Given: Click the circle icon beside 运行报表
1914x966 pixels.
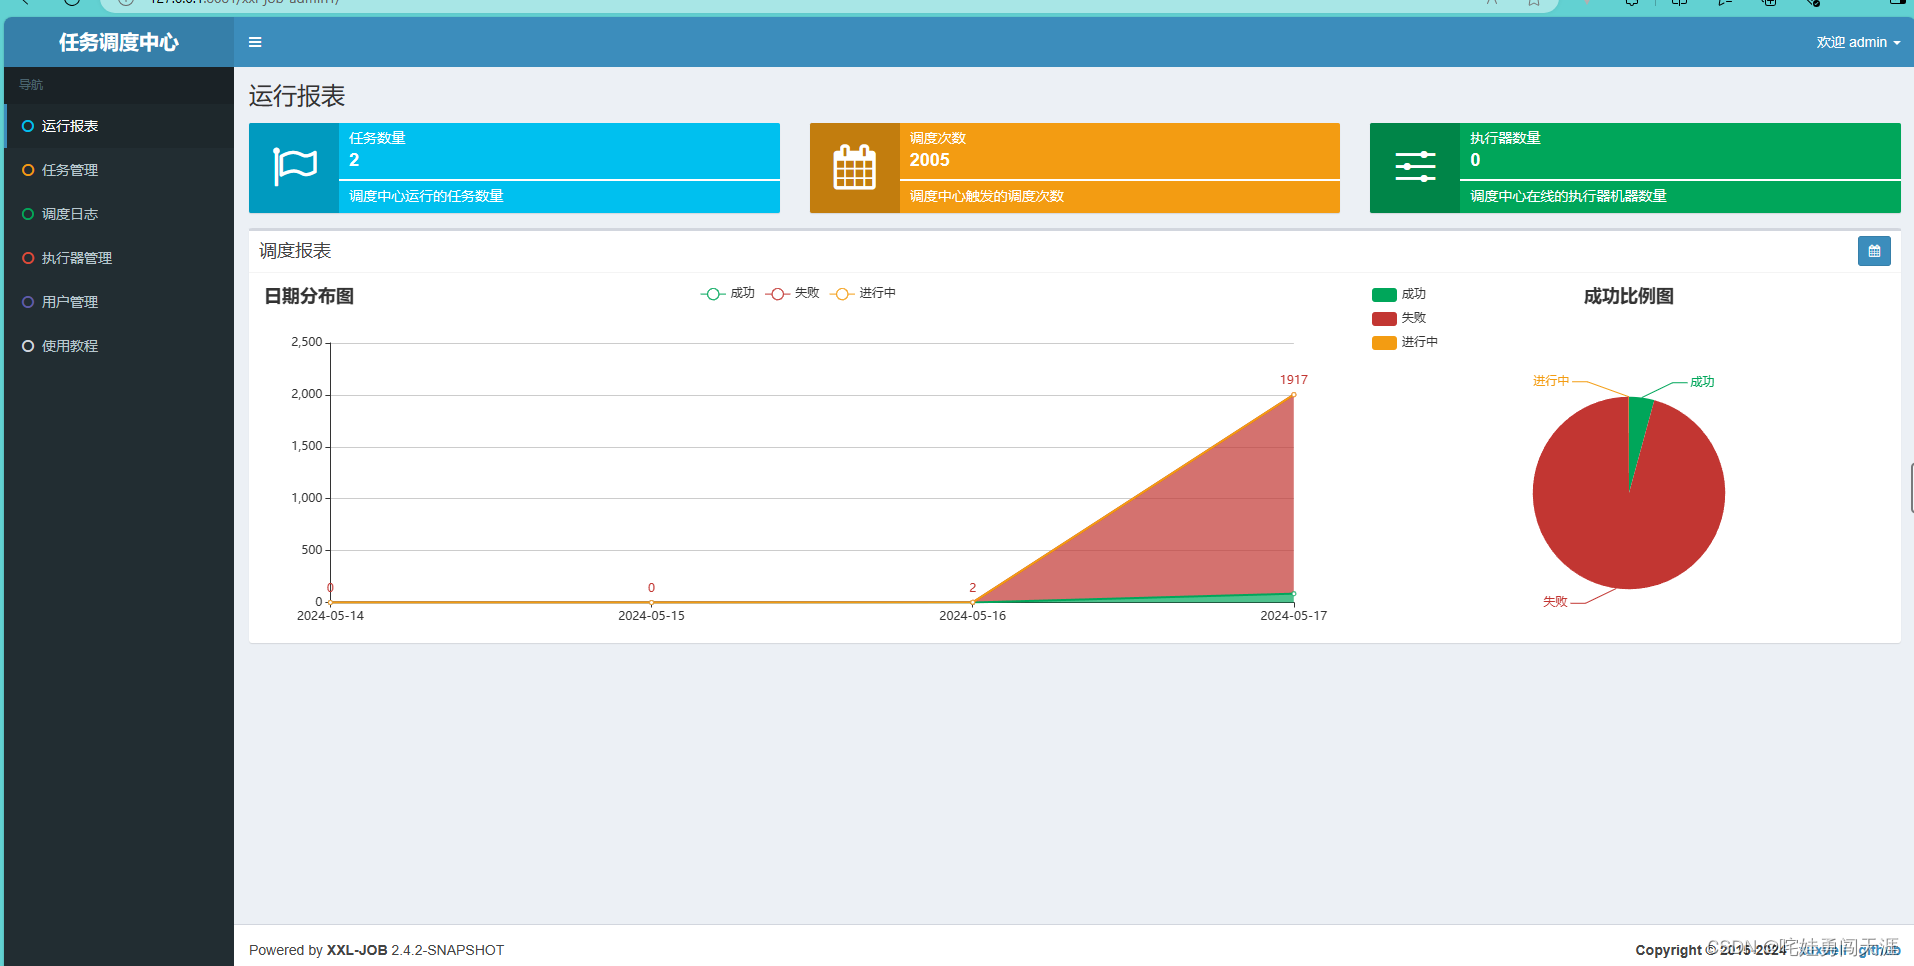Looking at the screenshot, I should pyautogui.click(x=28, y=126).
